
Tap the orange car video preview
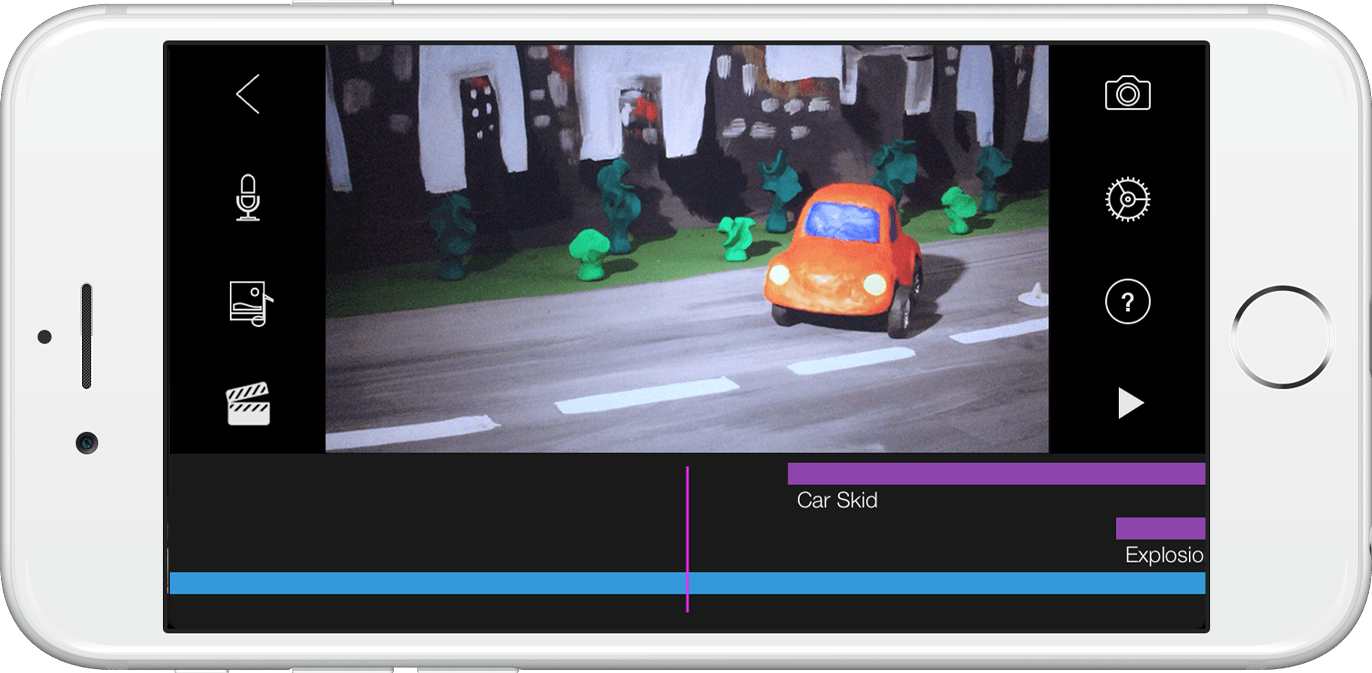[x=687, y=248]
